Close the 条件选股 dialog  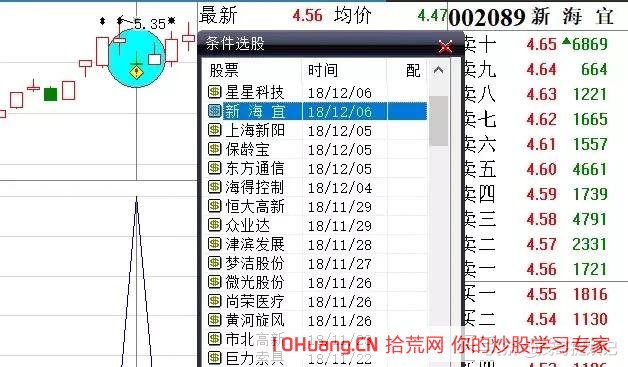pos(445,46)
